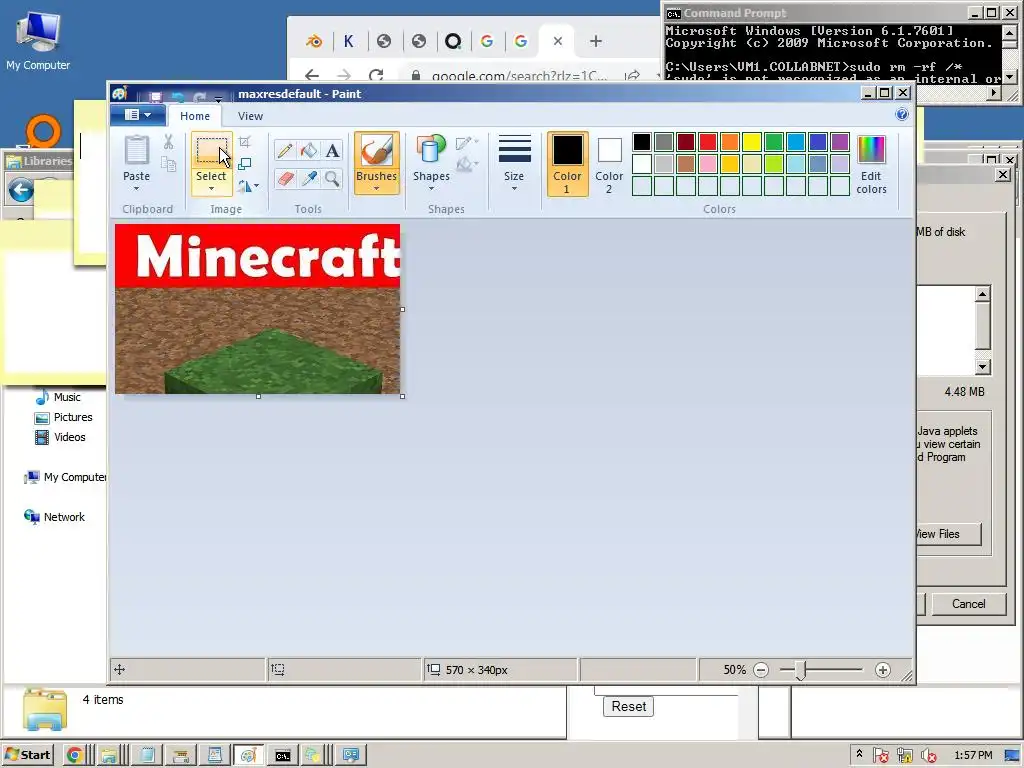This screenshot has height=768, width=1024.
Task: Click the rectangular Select tool icon
Action: pyautogui.click(x=211, y=150)
